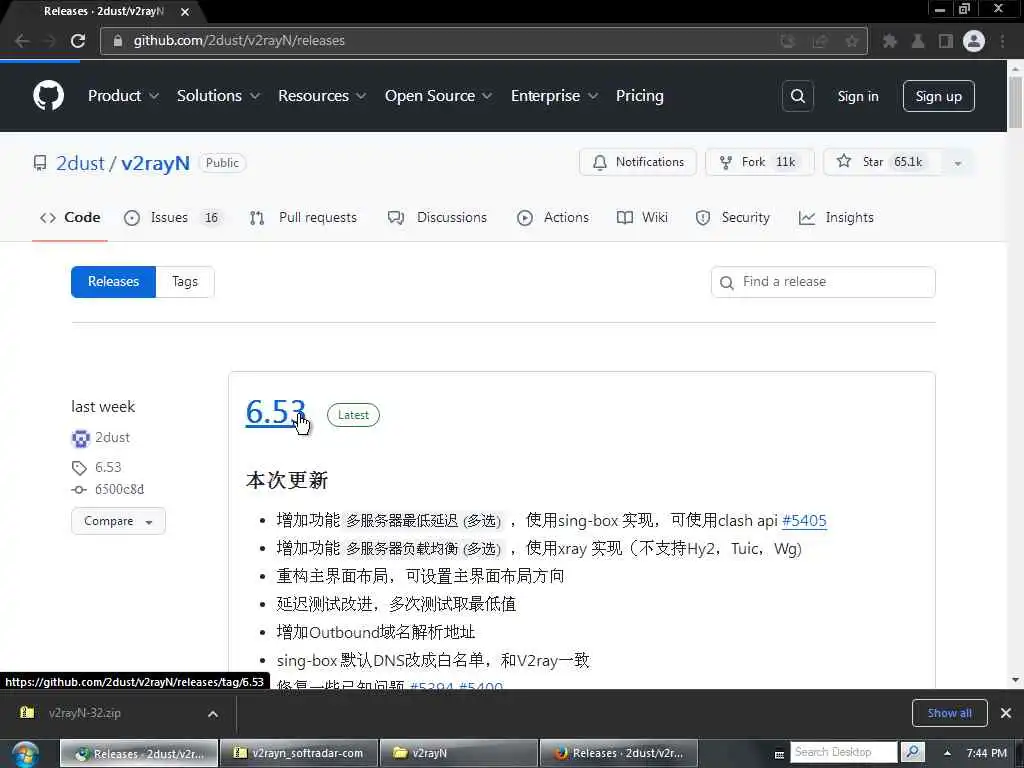The height and width of the screenshot is (768, 1024).
Task: Click the keyboard icon in taskbar
Action: pyautogui.click(x=778, y=754)
